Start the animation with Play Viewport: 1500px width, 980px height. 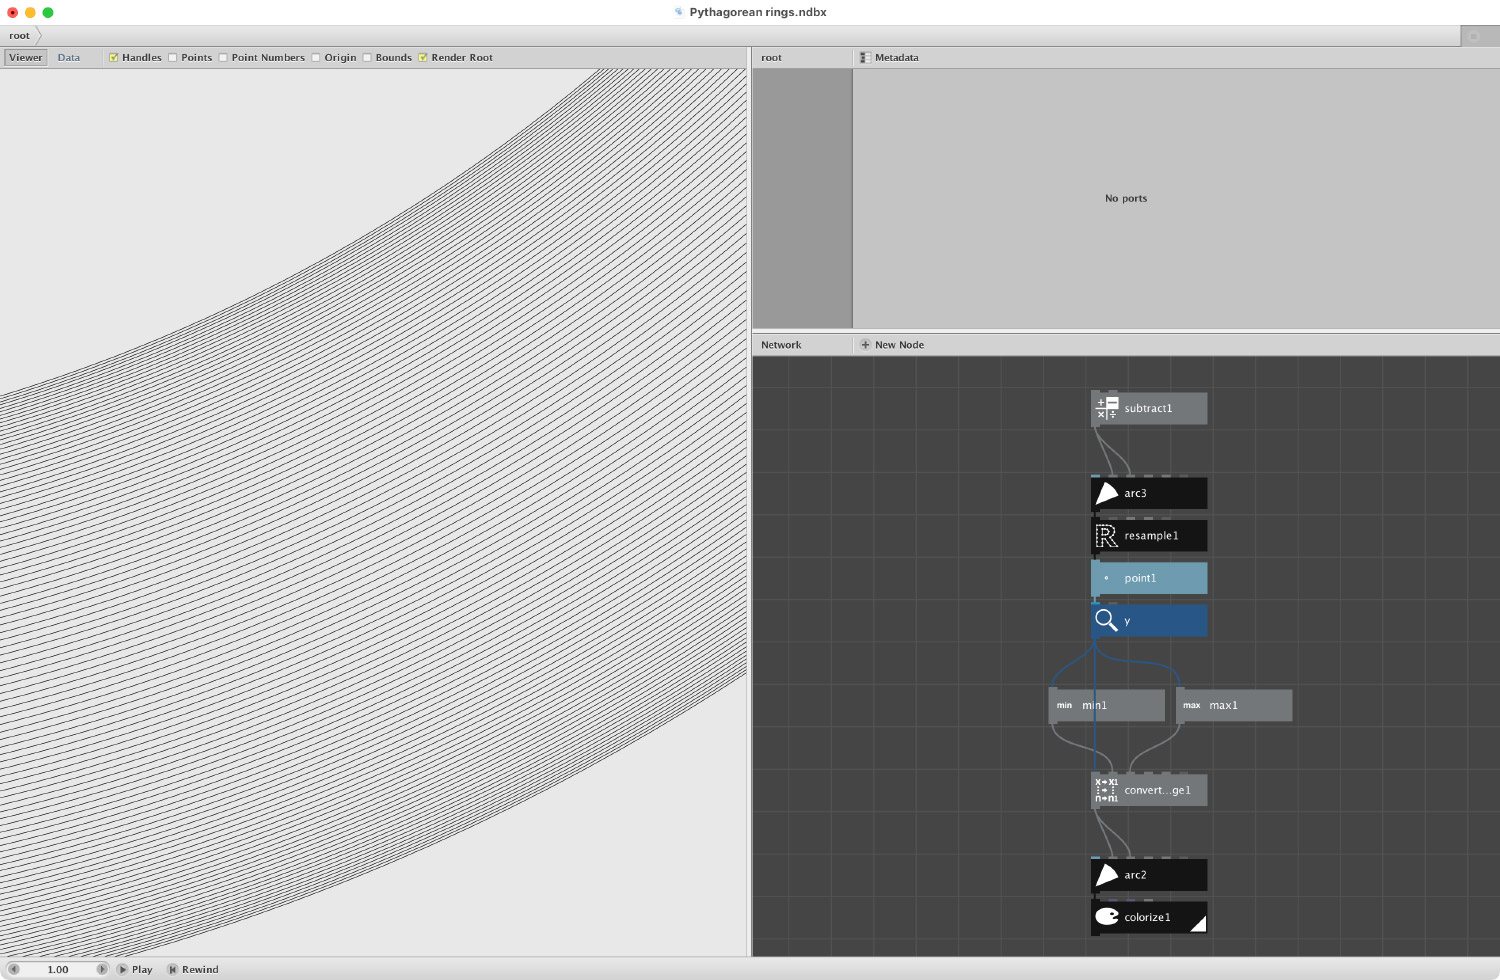tap(135, 969)
